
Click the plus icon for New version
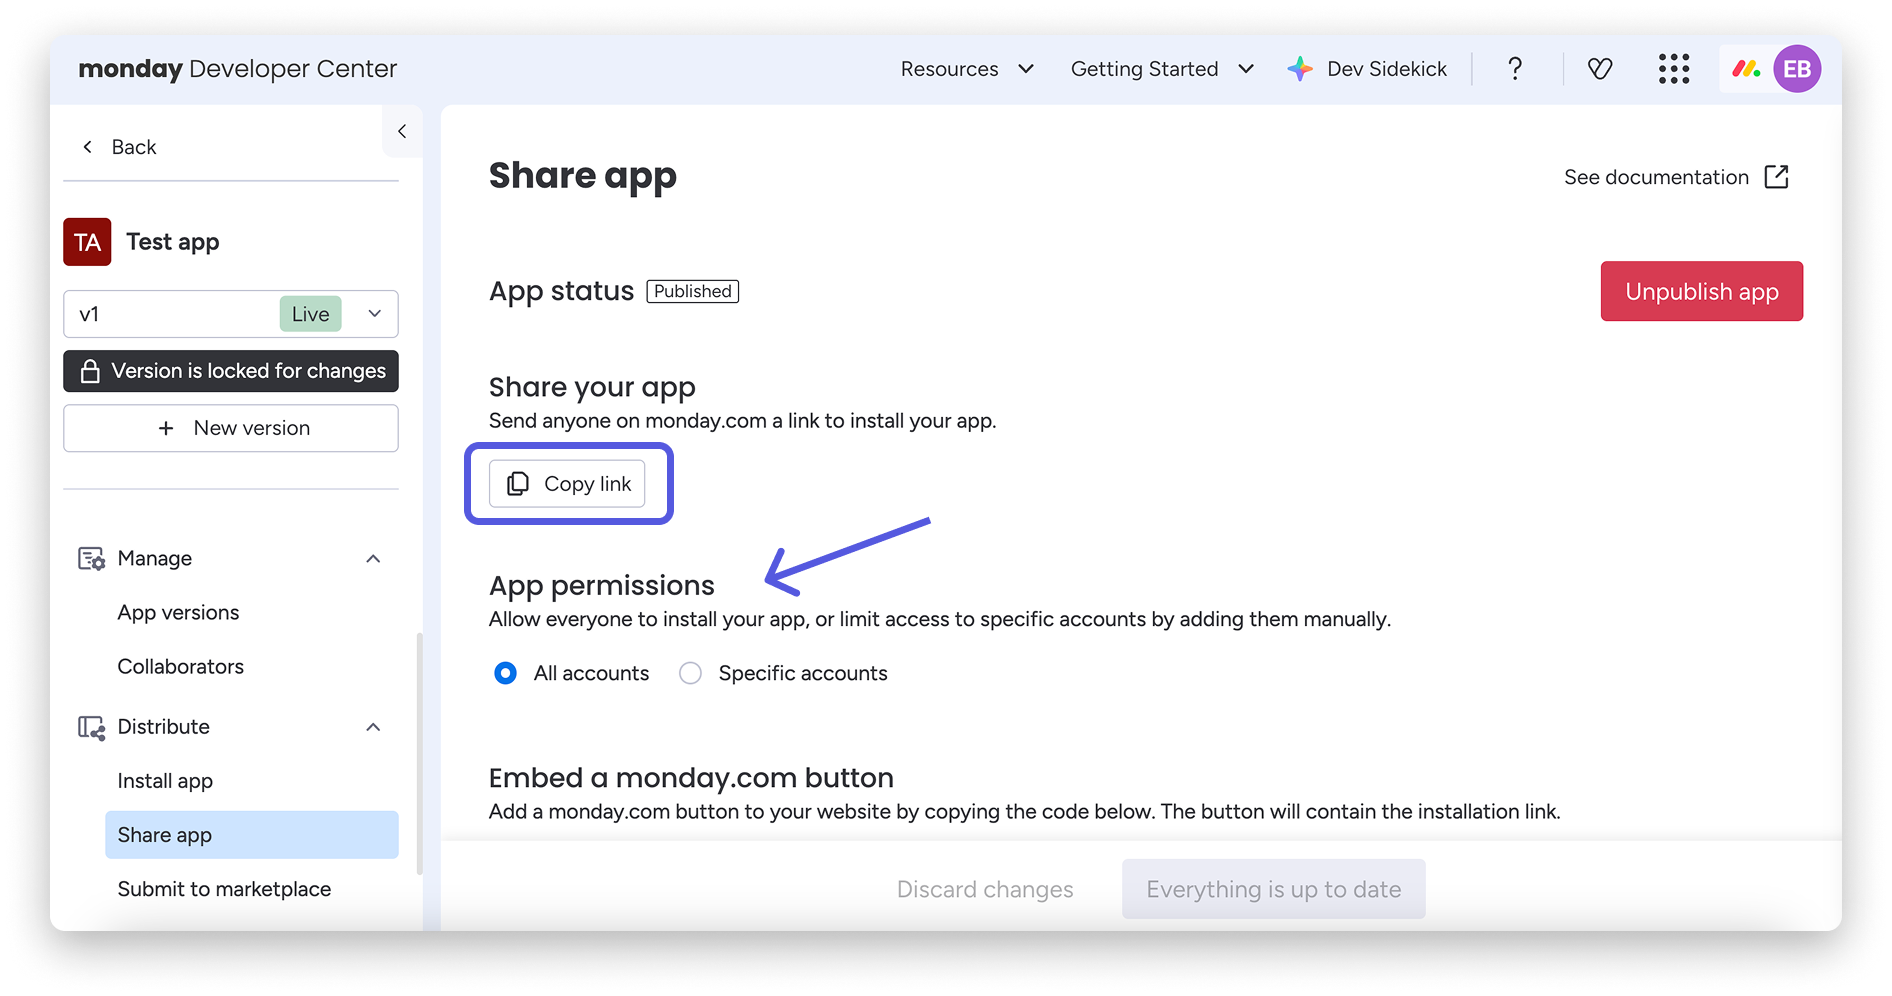tap(166, 428)
